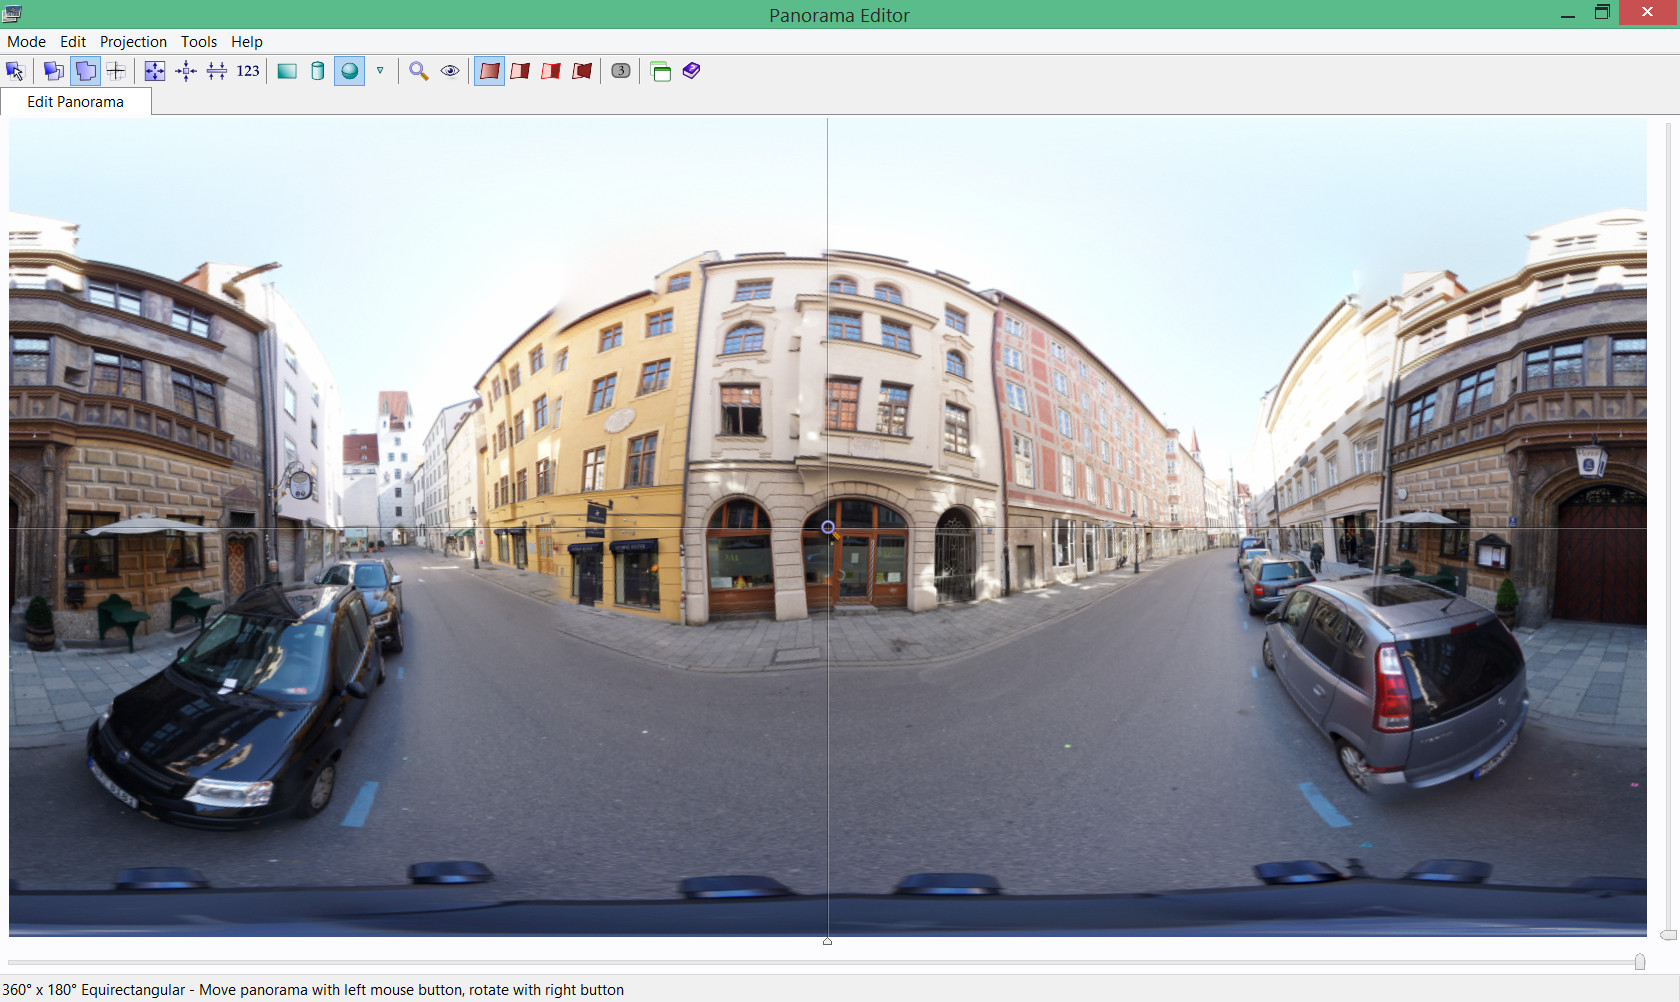Open the numeric transform 123 tool
The height and width of the screenshot is (1002, 1680).
248,71
